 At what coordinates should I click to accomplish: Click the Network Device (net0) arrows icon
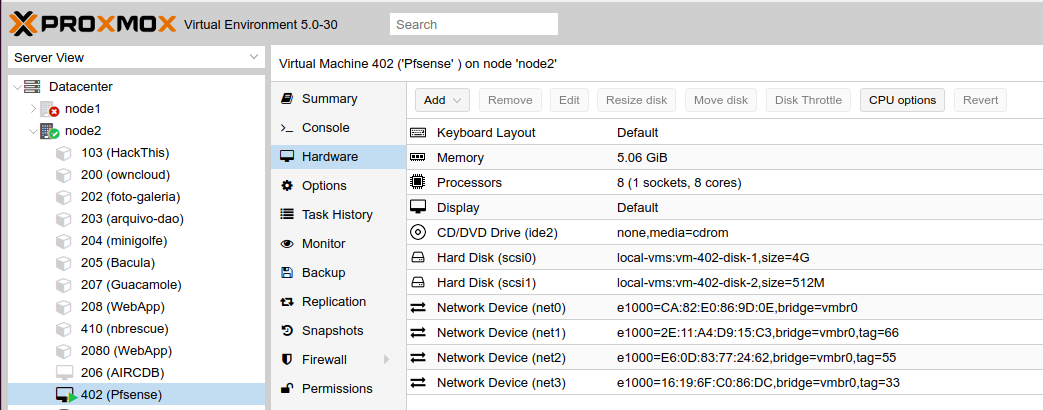pyautogui.click(x=418, y=308)
